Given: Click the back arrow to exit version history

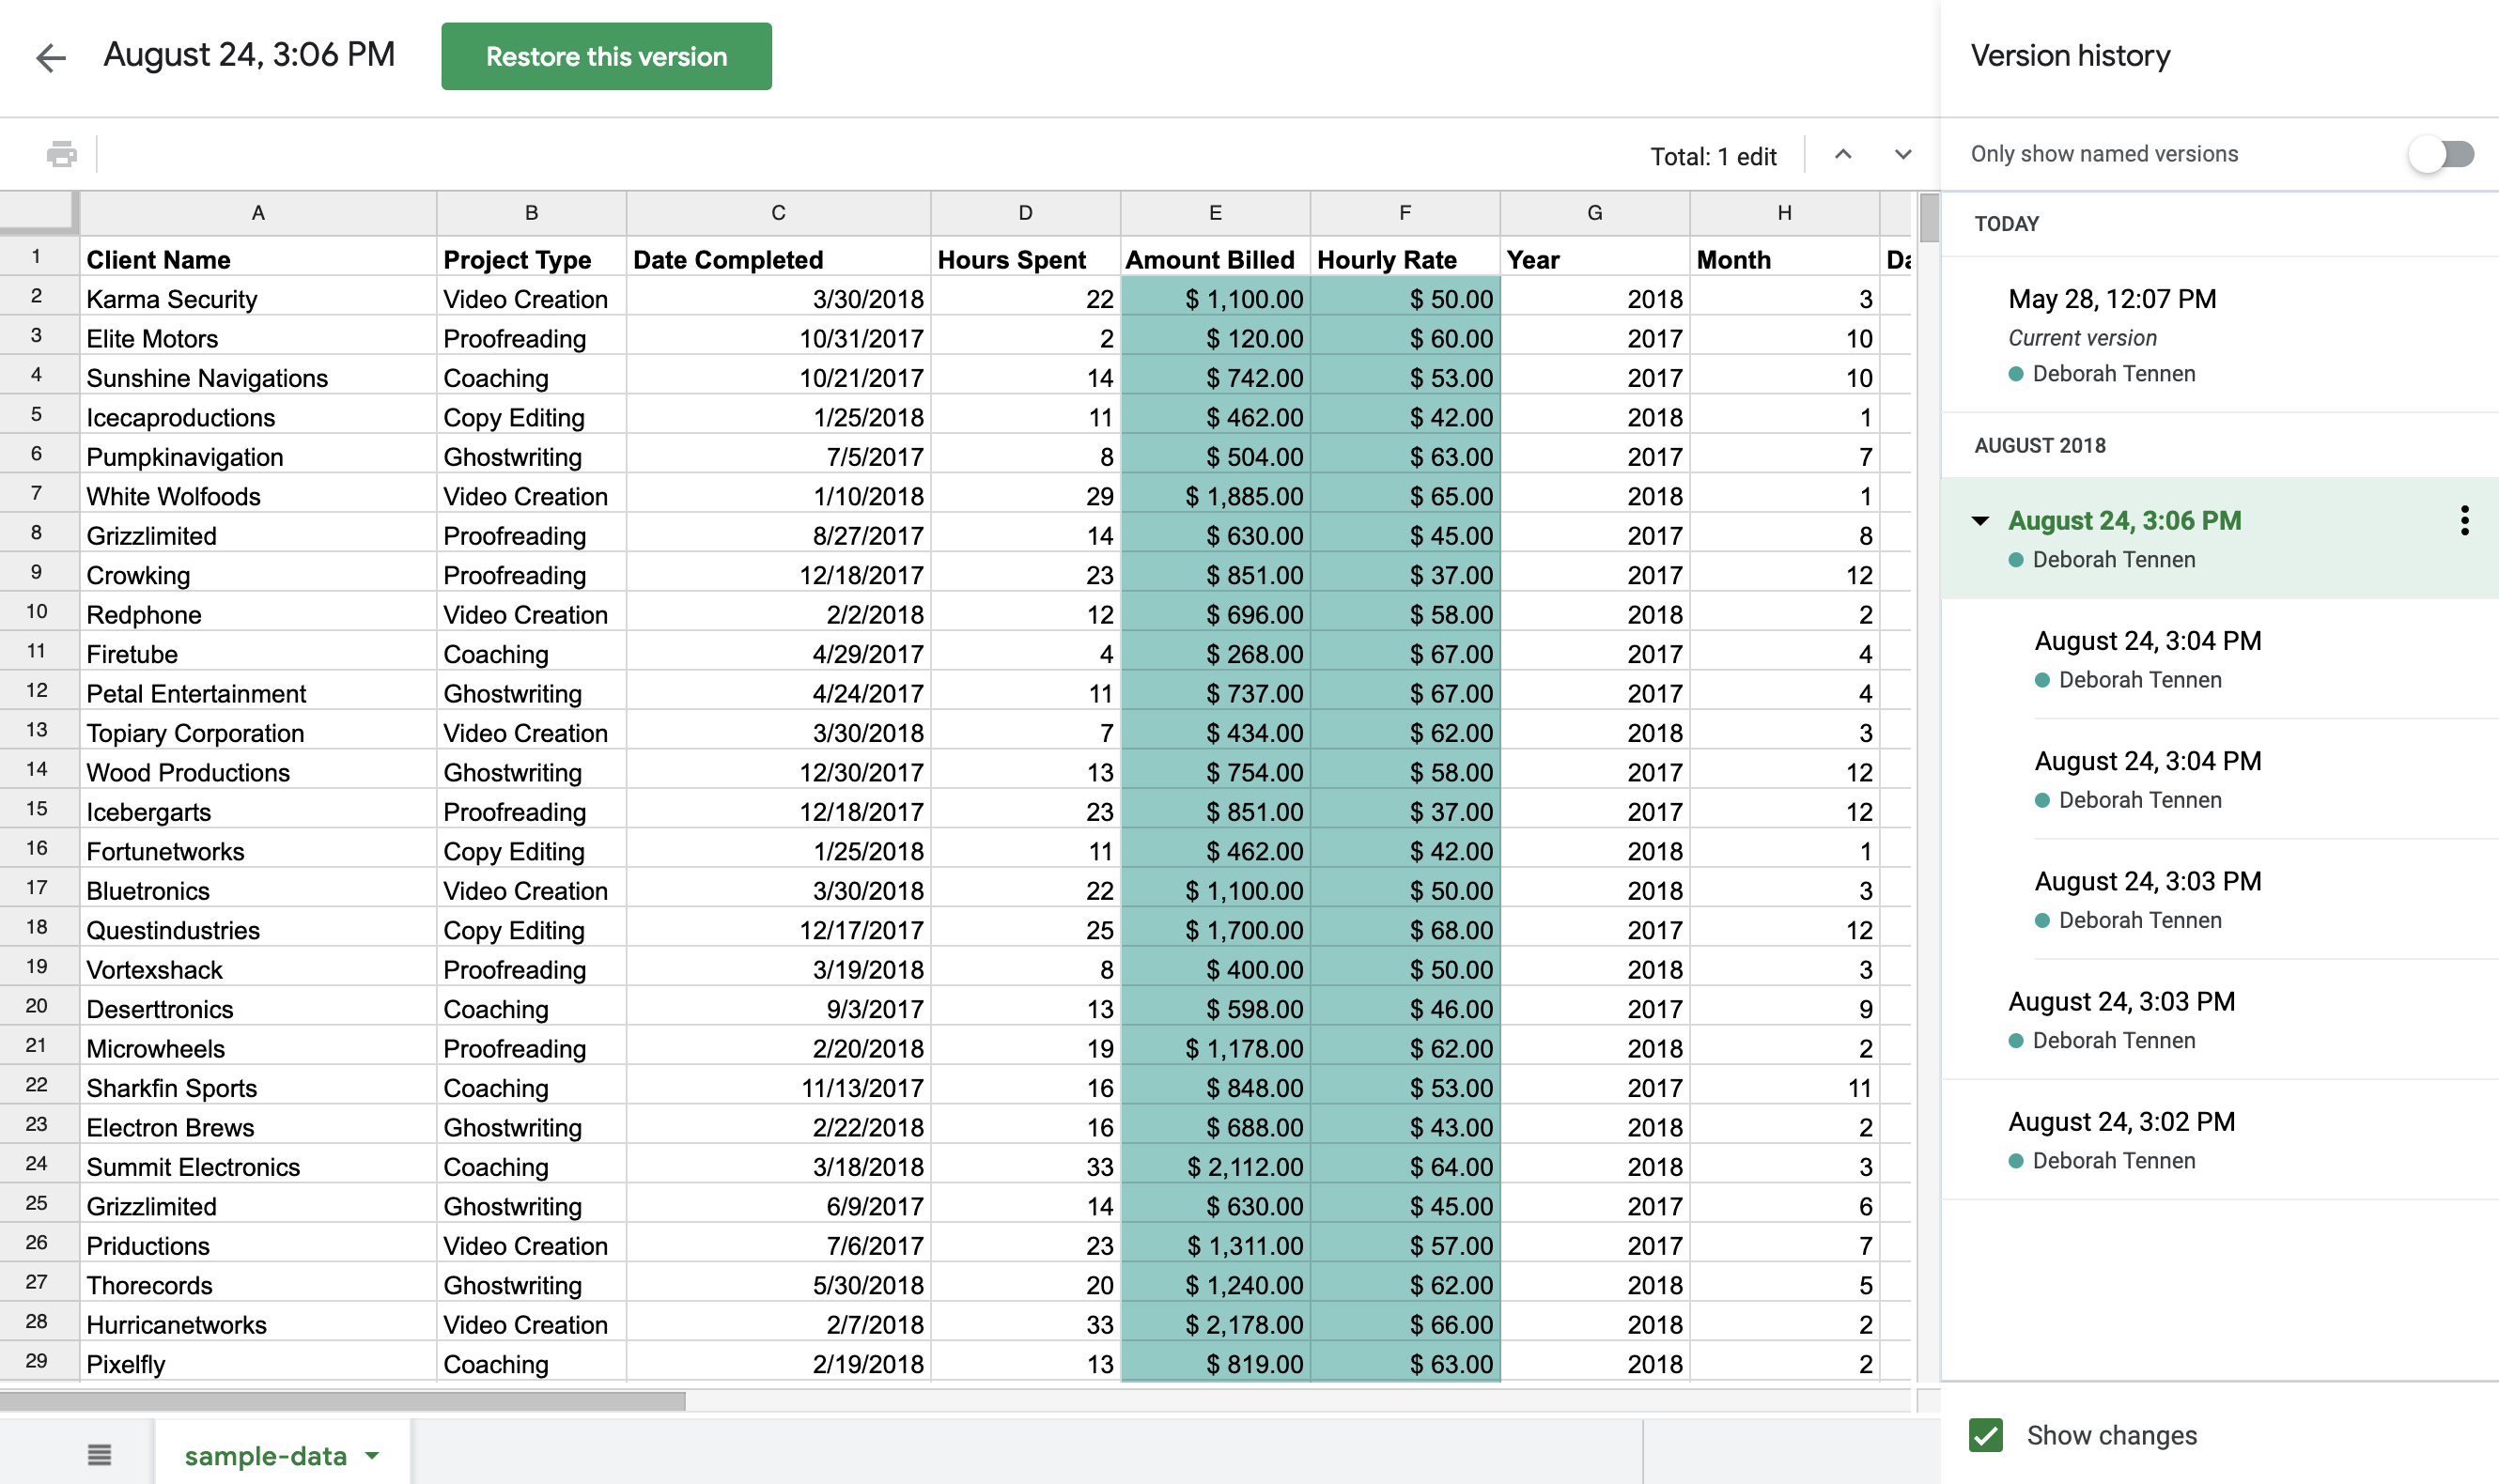Looking at the screenshot, I should point(50,57).
